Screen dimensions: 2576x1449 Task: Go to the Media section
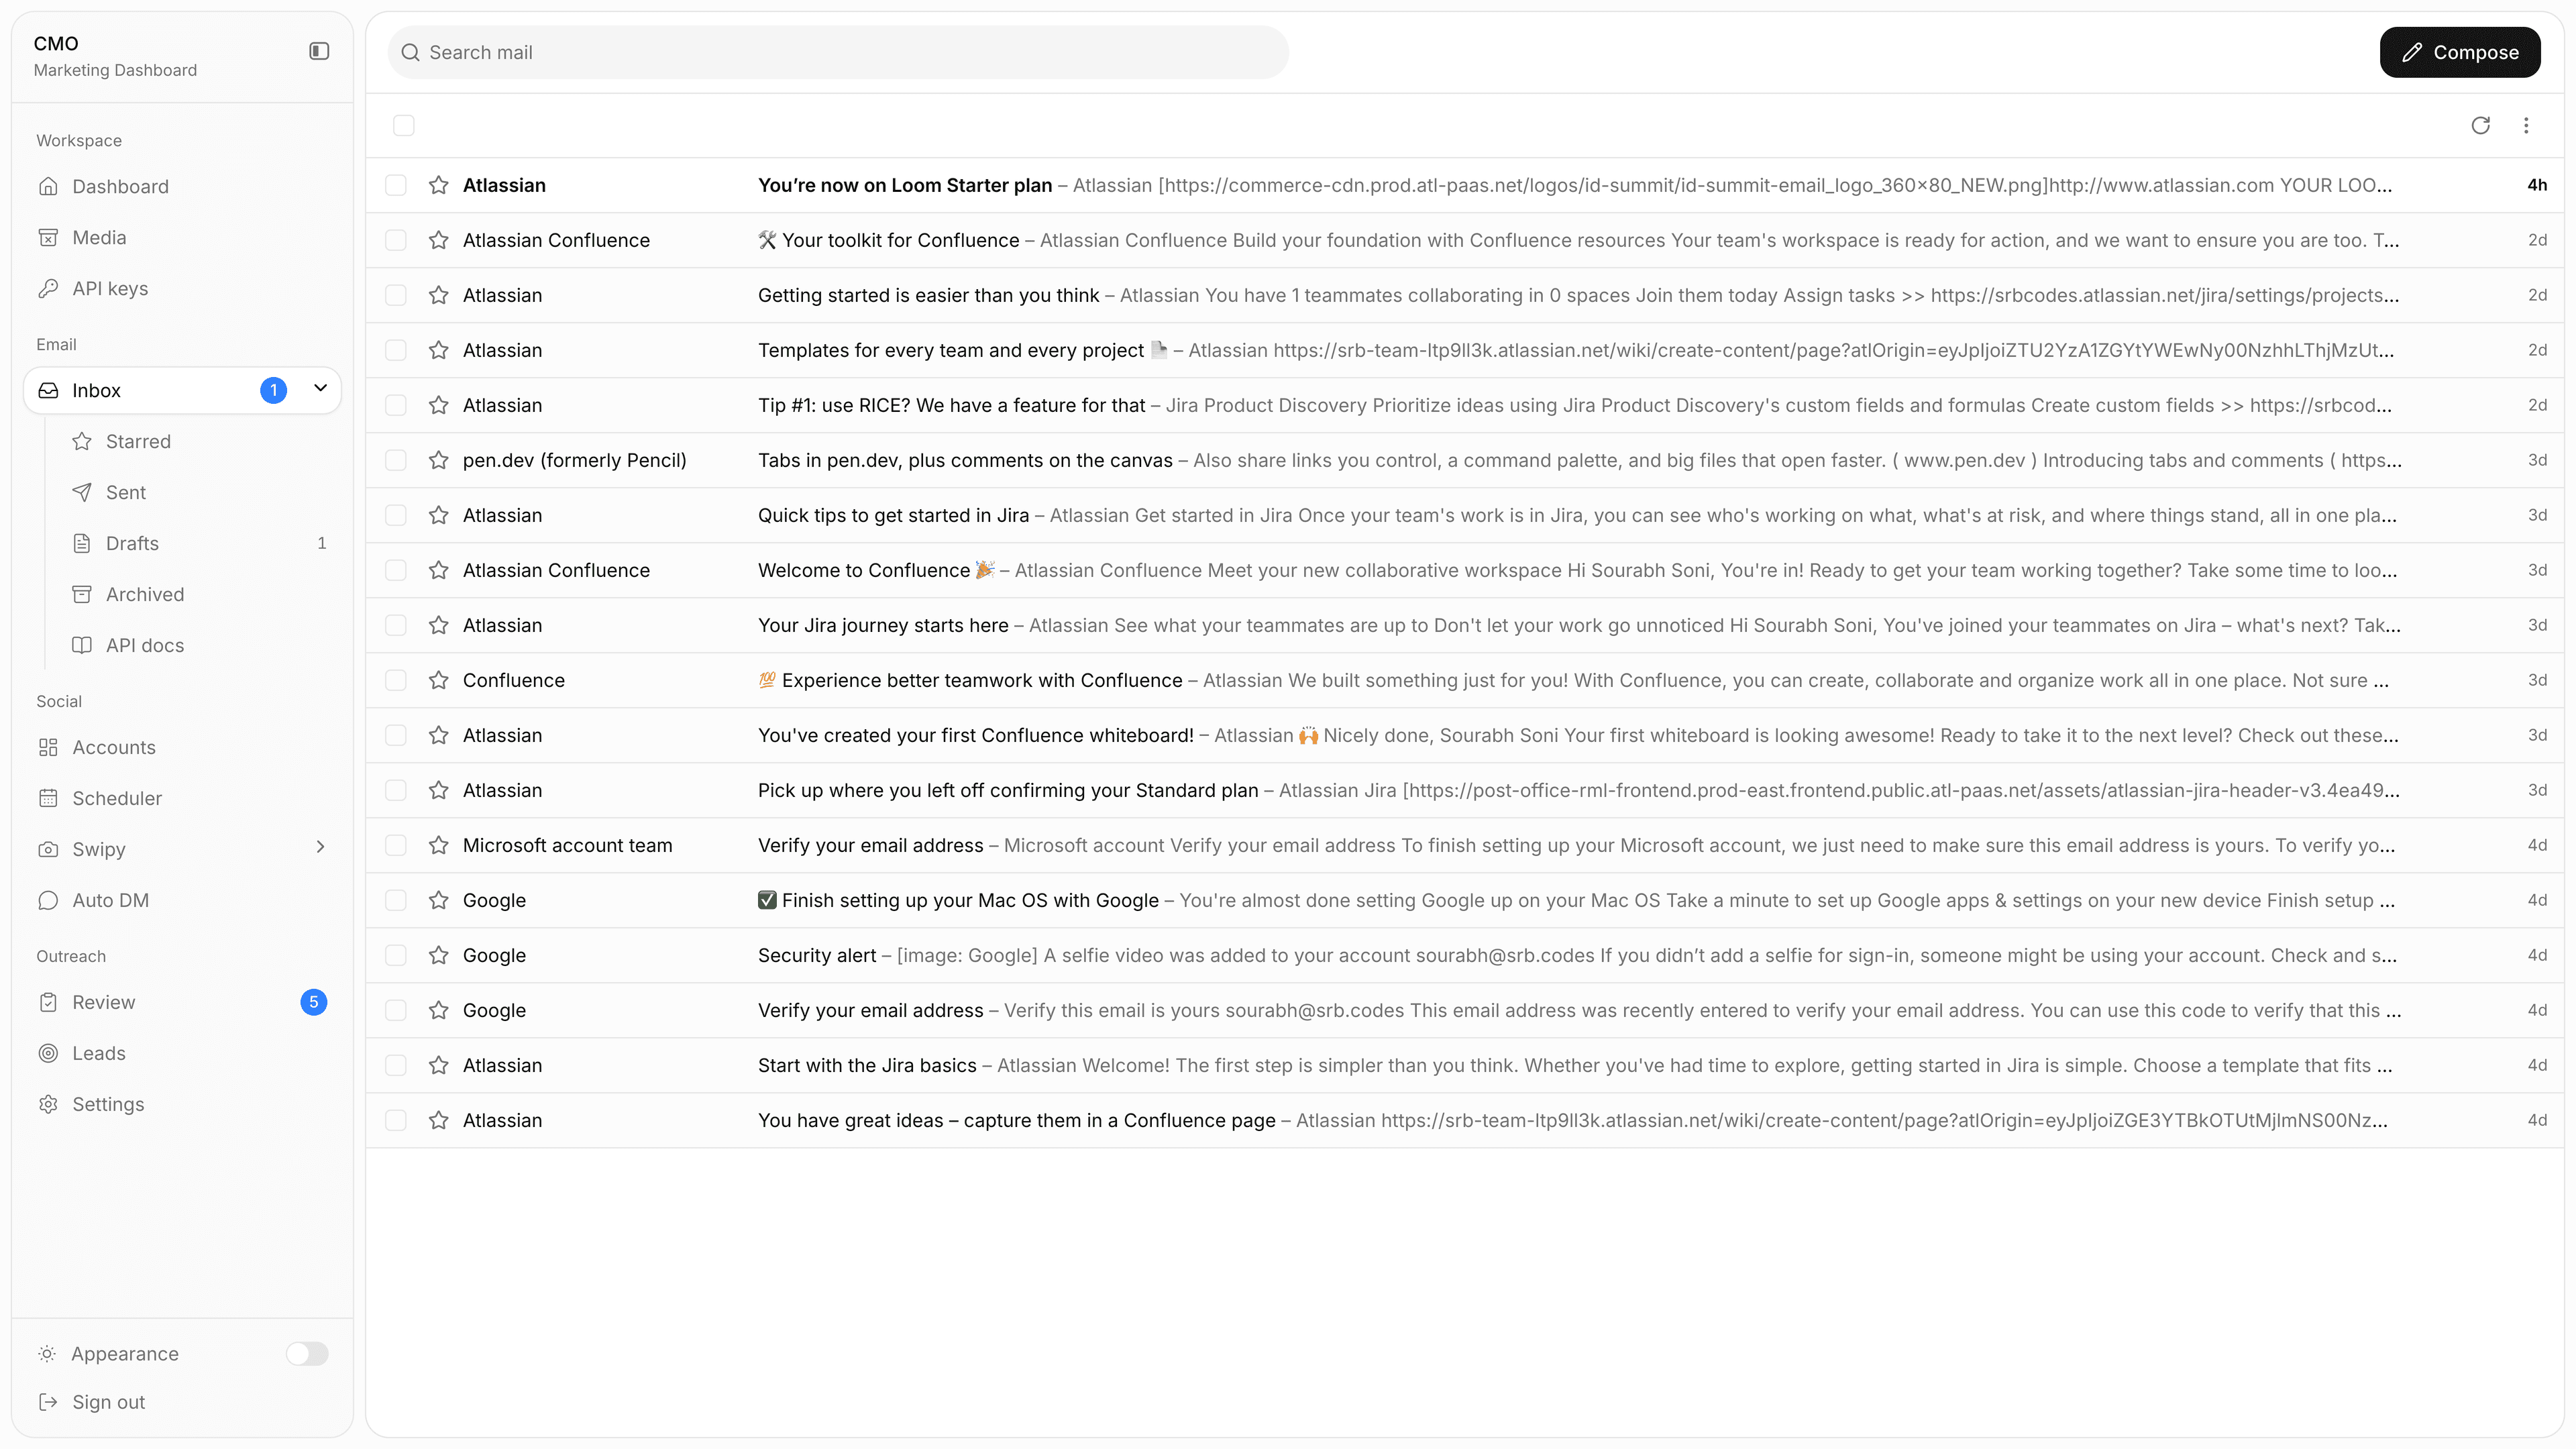point(182,237)
